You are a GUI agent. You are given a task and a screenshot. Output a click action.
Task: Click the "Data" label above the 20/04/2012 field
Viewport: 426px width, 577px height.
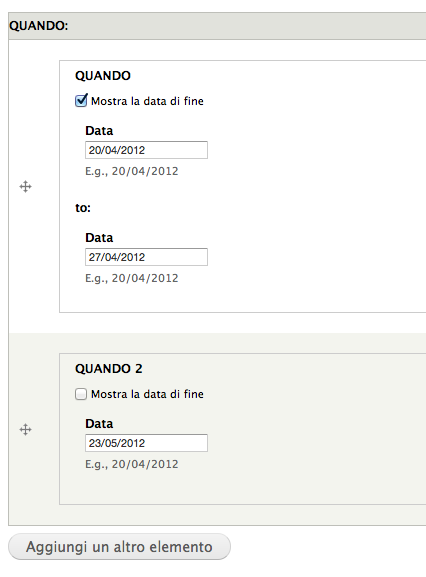click(99, 131)
